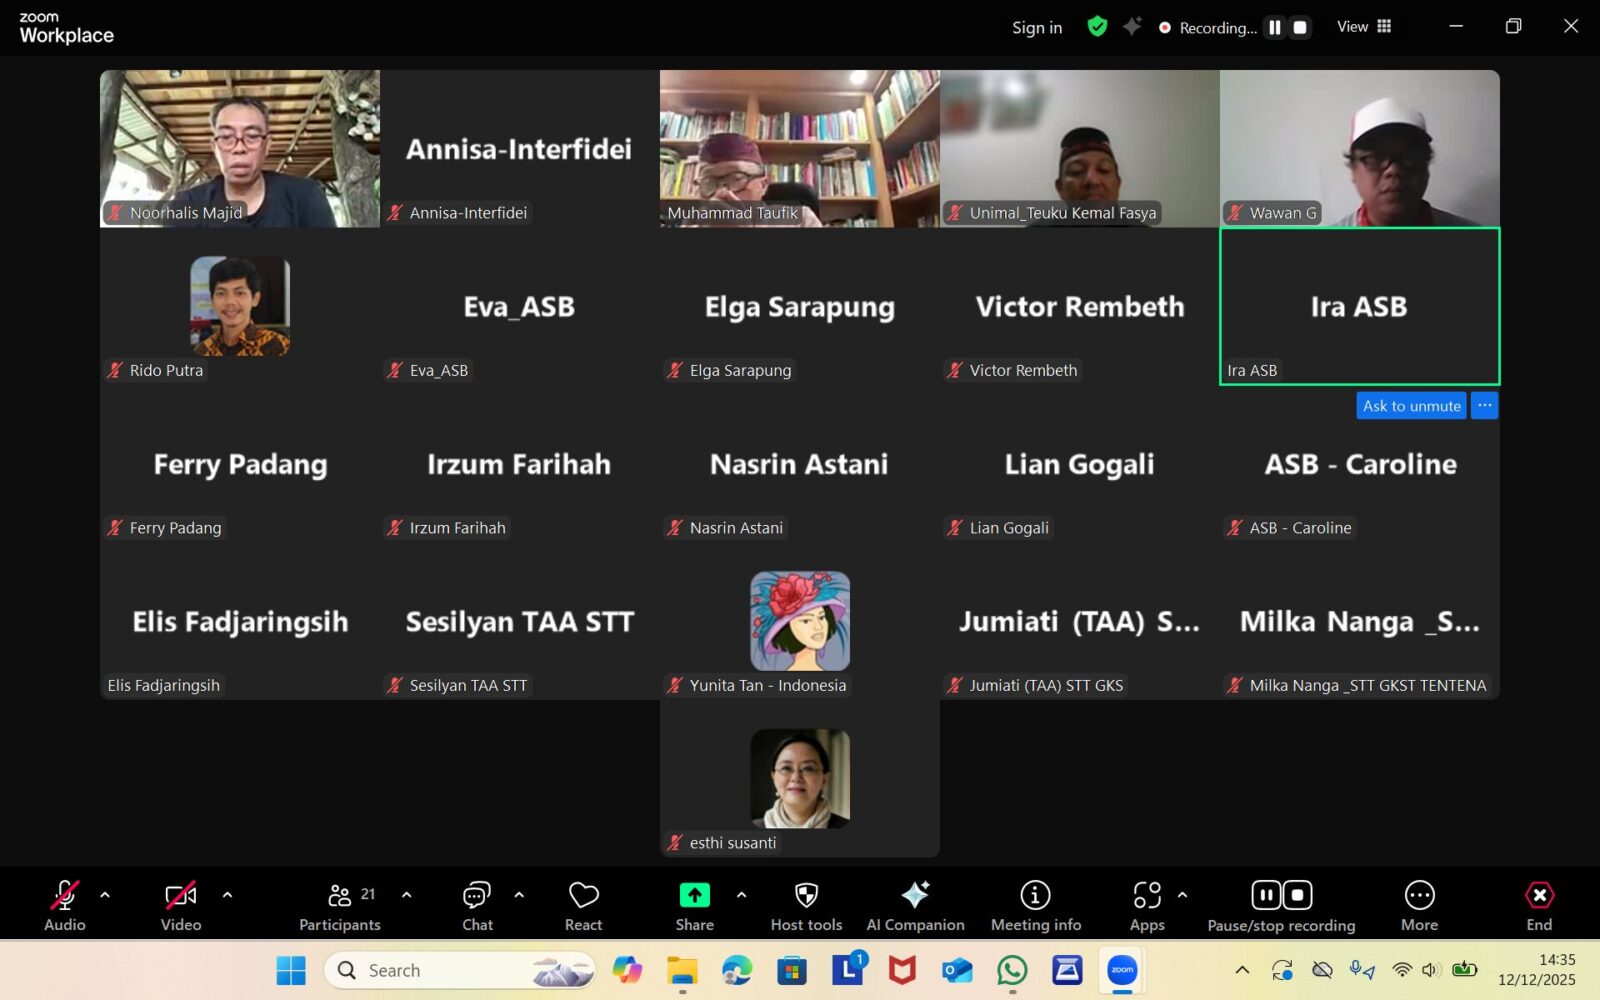This screenshot has width=1600, height=1000.
Task: Open the Participants list
Action: pos(340,905)
